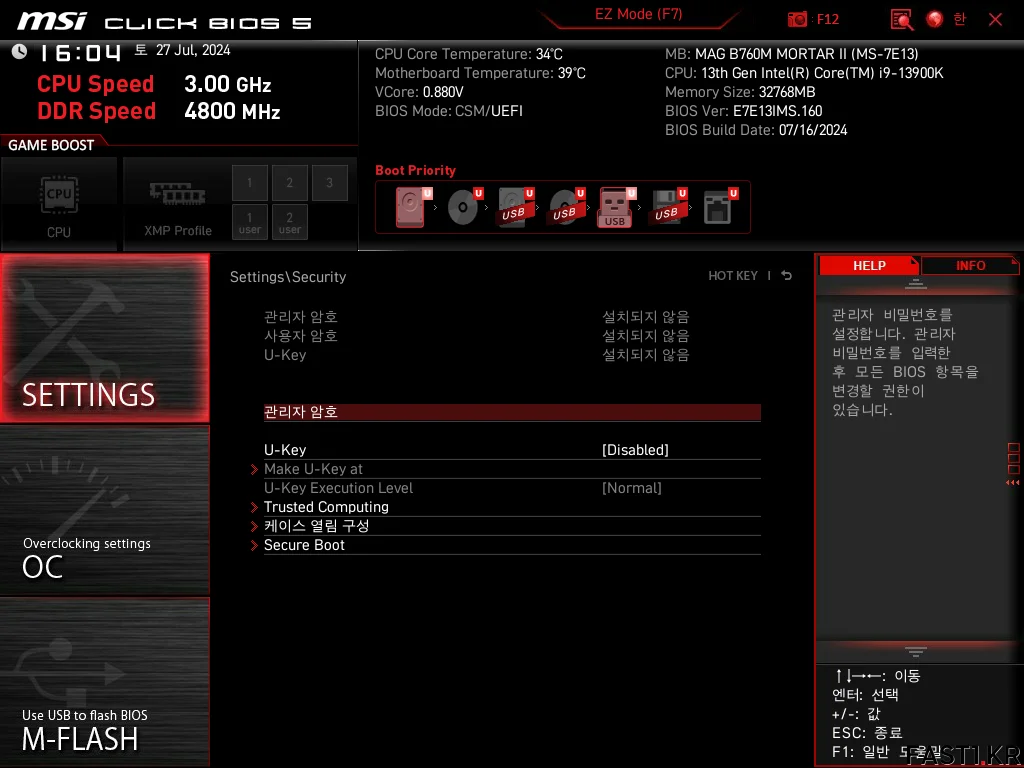Click the CPU Speed 3.00 GHz value

coord(227,84)
